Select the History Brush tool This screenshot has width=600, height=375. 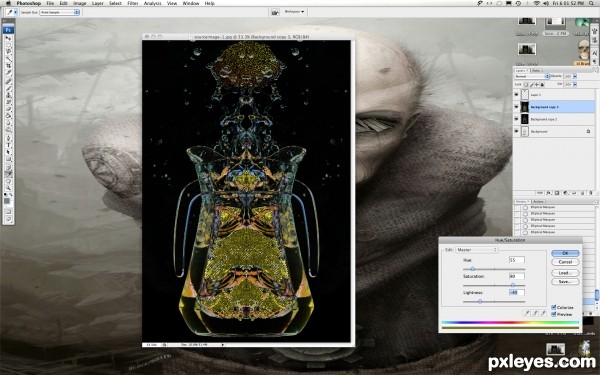pyautogui.click(x=8, y=102)
